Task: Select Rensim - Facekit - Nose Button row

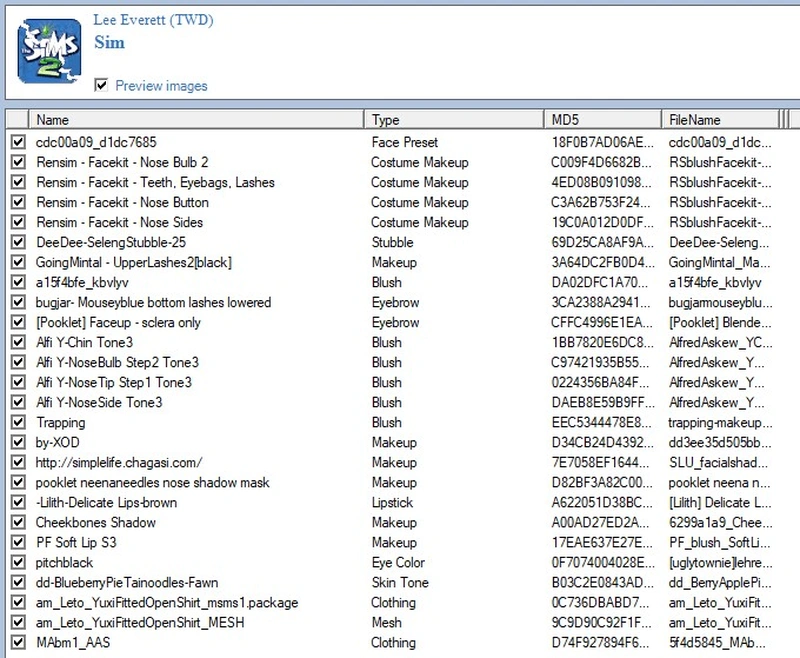Action: coord(122,202)
